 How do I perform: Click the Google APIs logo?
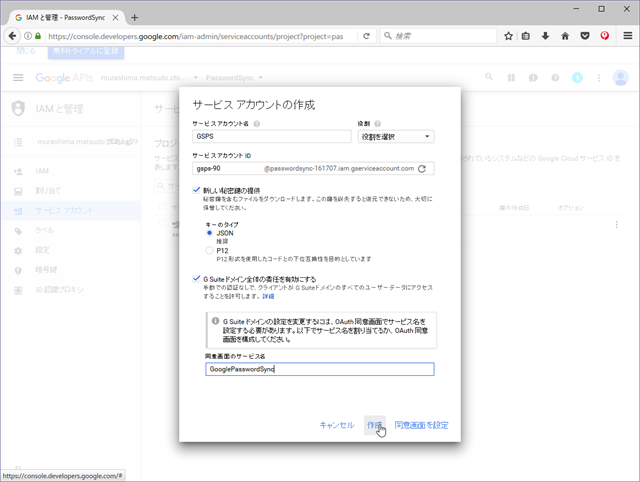(64, 78)
